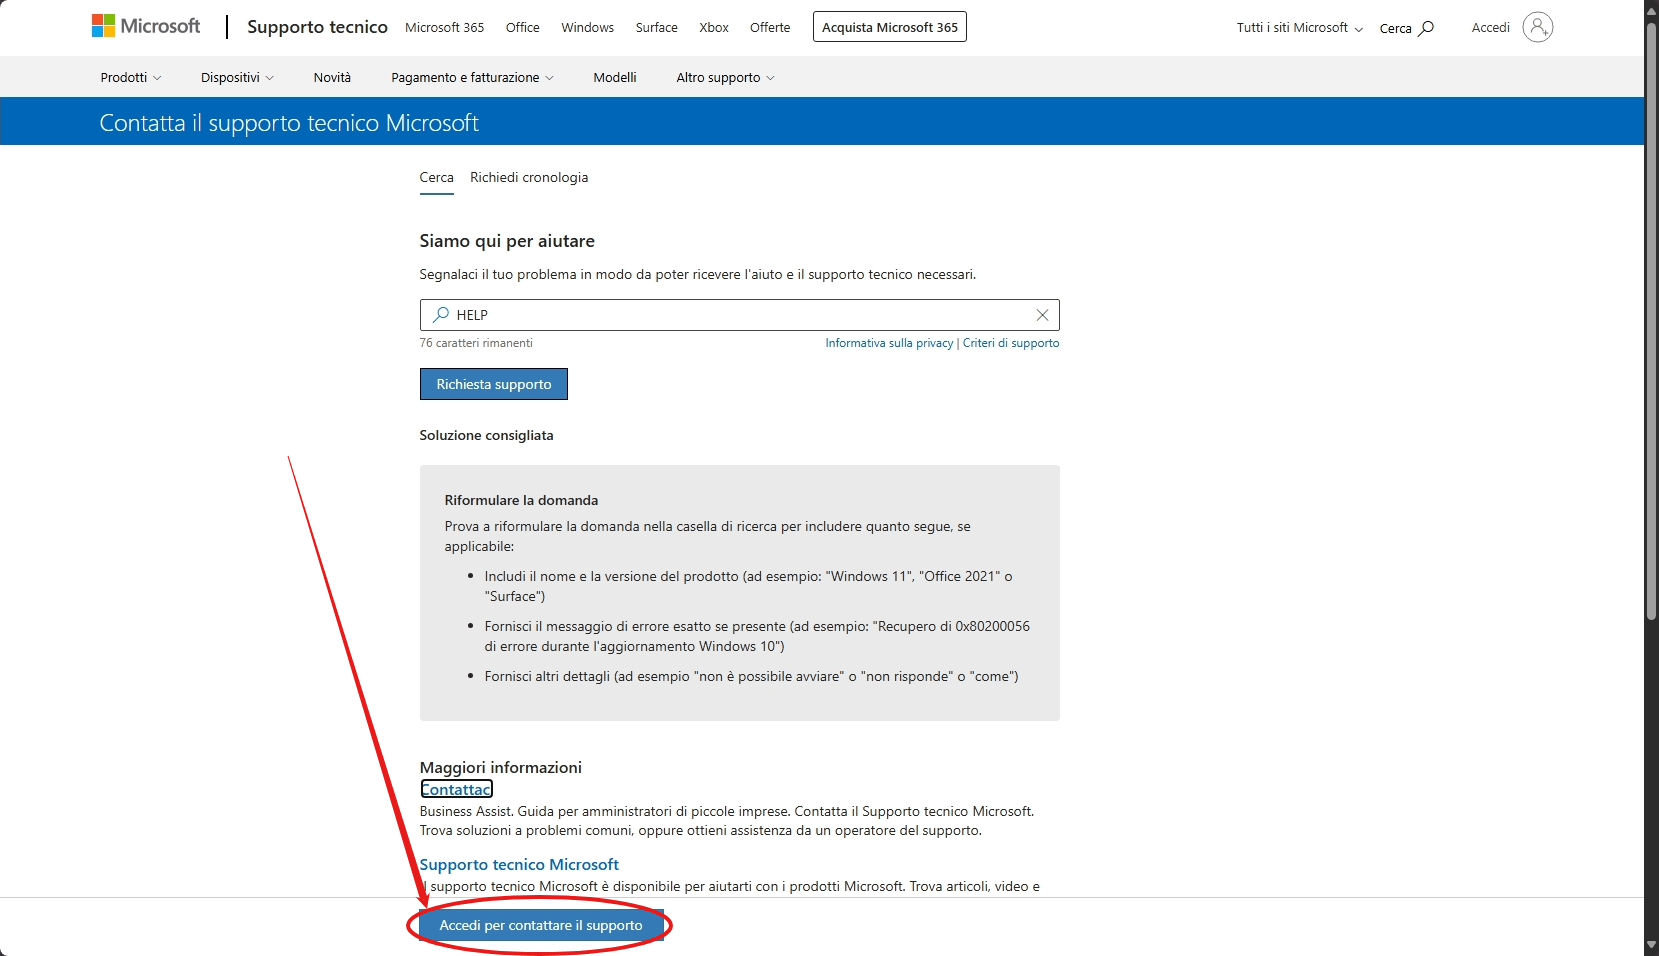
Task: Open Pagamento e fatturazione dropdown
Action: coord(472,77)
